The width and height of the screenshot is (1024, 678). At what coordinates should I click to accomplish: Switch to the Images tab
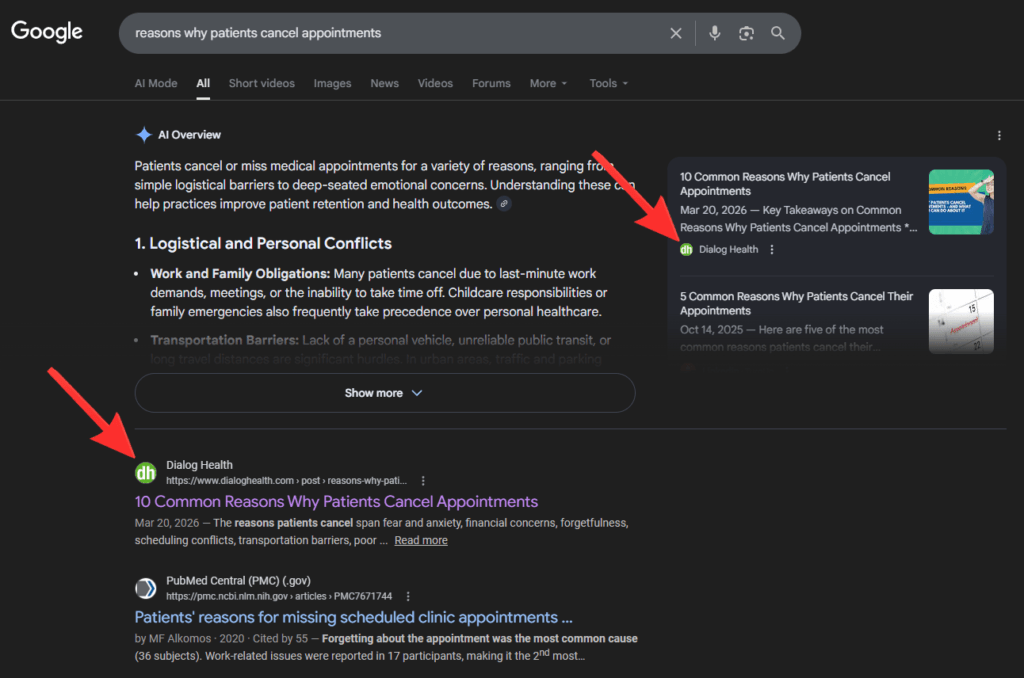click(332, 83)
